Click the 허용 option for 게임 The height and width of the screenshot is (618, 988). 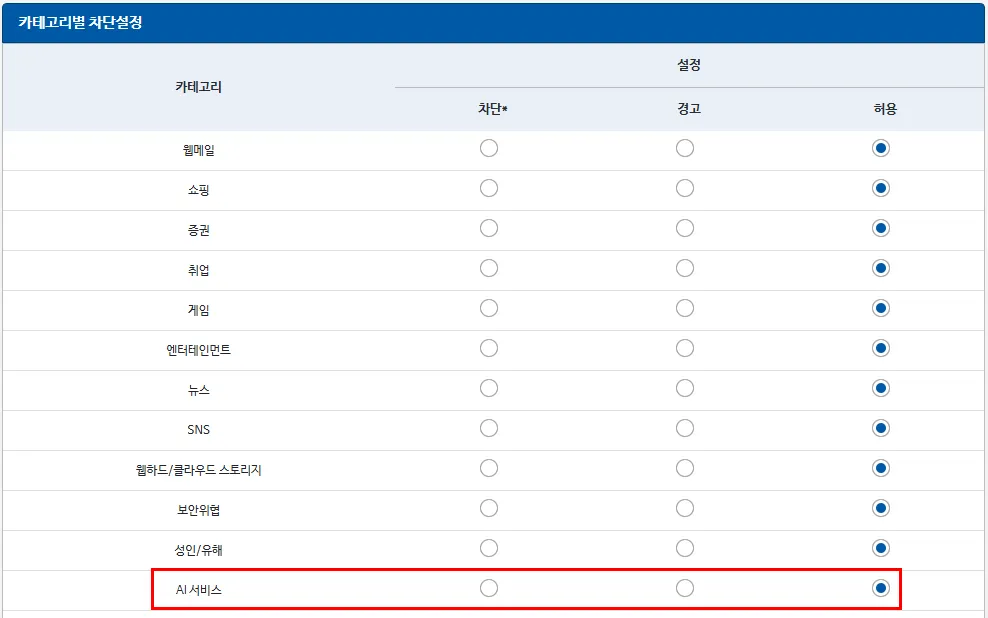[x=881, y=308]
